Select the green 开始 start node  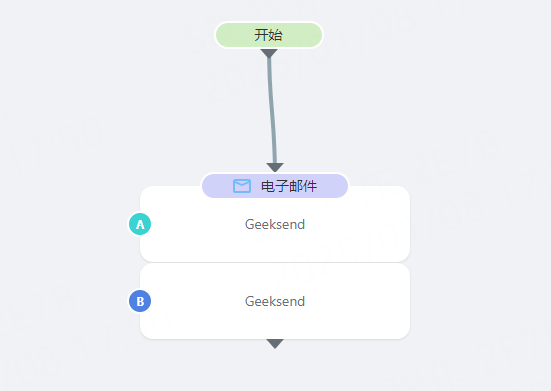[269, 35]
